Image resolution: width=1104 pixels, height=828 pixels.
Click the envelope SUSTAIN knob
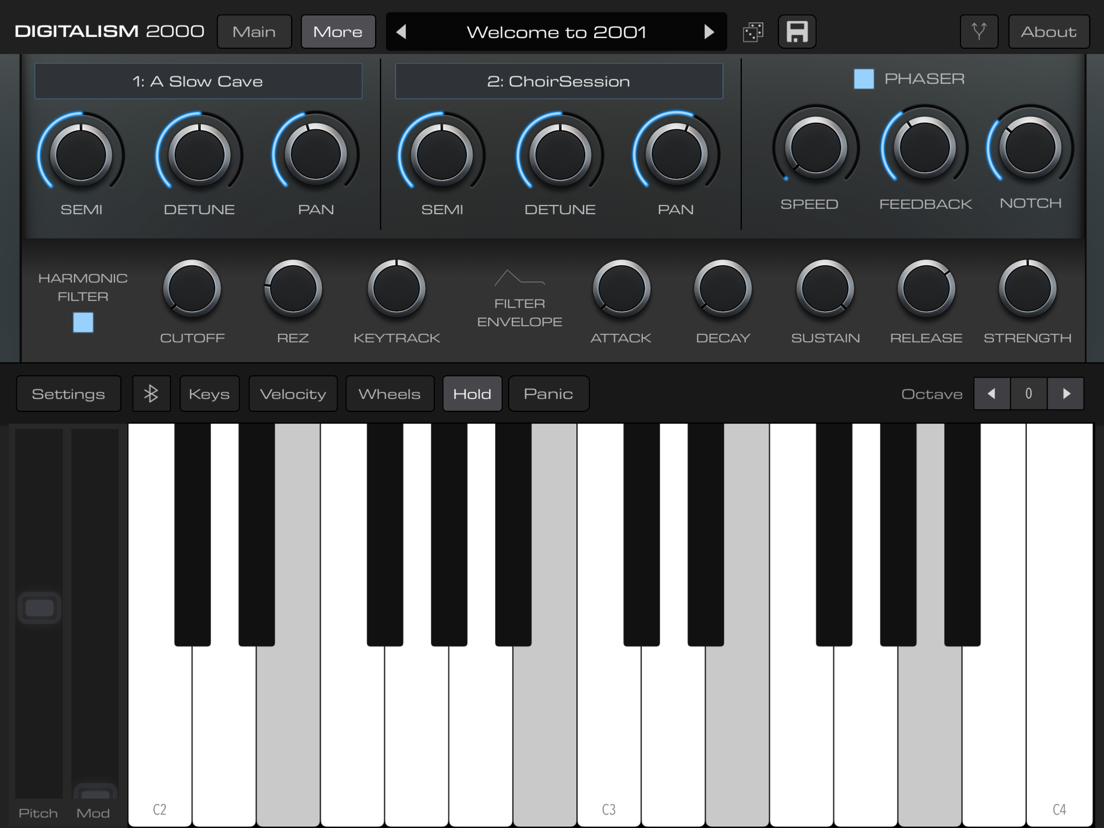(825, 289)
